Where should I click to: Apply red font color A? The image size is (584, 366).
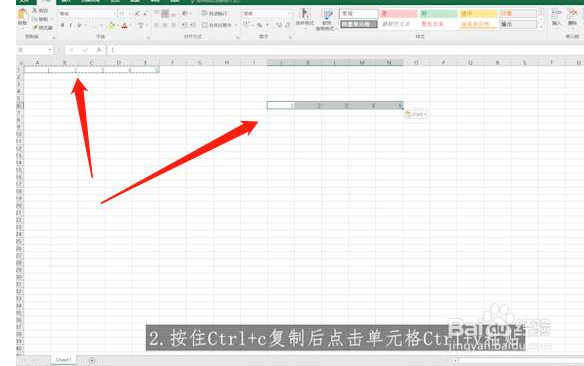tap(125, 25)
